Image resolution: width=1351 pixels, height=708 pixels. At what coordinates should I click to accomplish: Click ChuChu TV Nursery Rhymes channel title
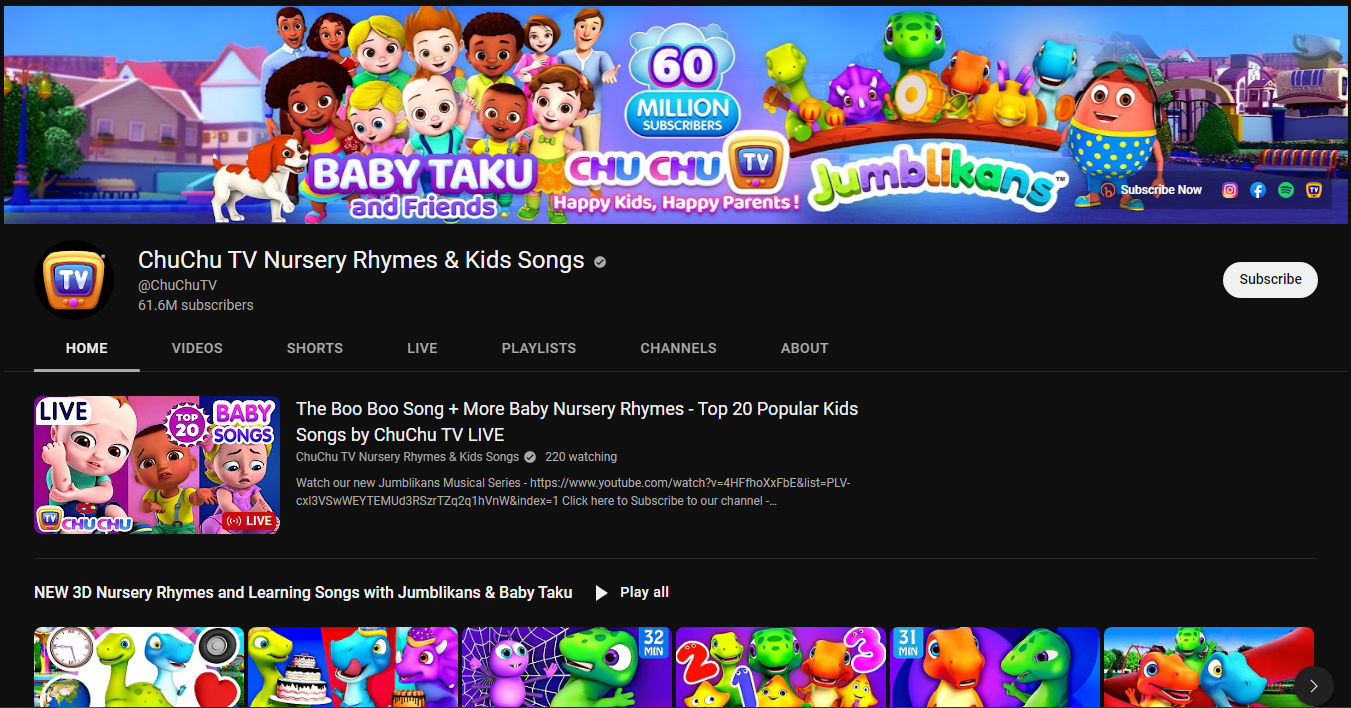click(x=361, y=260)
